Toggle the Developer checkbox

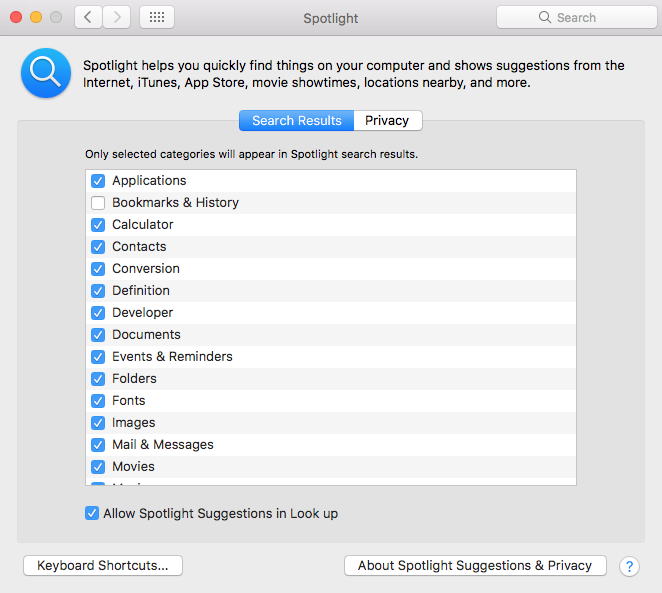pos(98,313)
